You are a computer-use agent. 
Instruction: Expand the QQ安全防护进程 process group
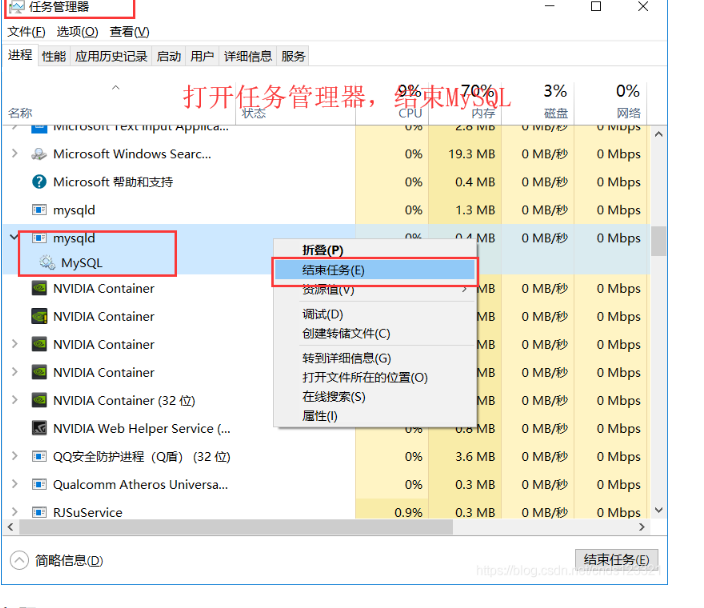14,456
